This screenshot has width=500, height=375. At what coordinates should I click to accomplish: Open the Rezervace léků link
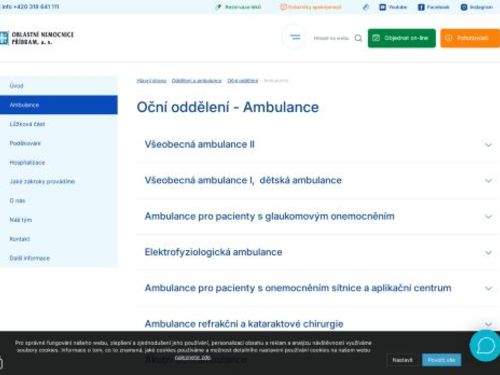click(x=239, y=7)
